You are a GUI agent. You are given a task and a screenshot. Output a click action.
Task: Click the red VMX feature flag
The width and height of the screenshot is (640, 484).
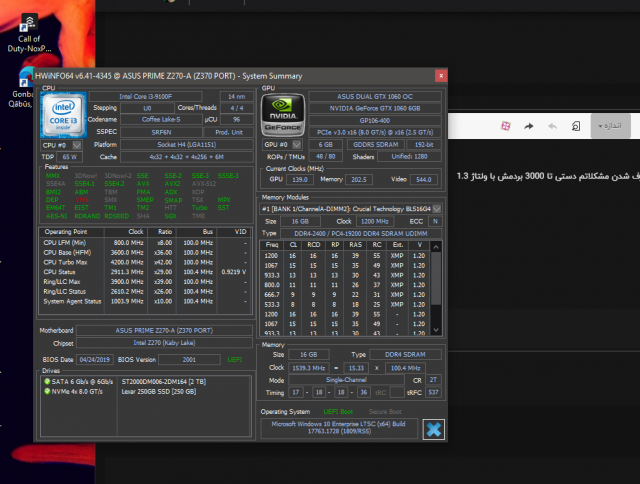point(82,200)
